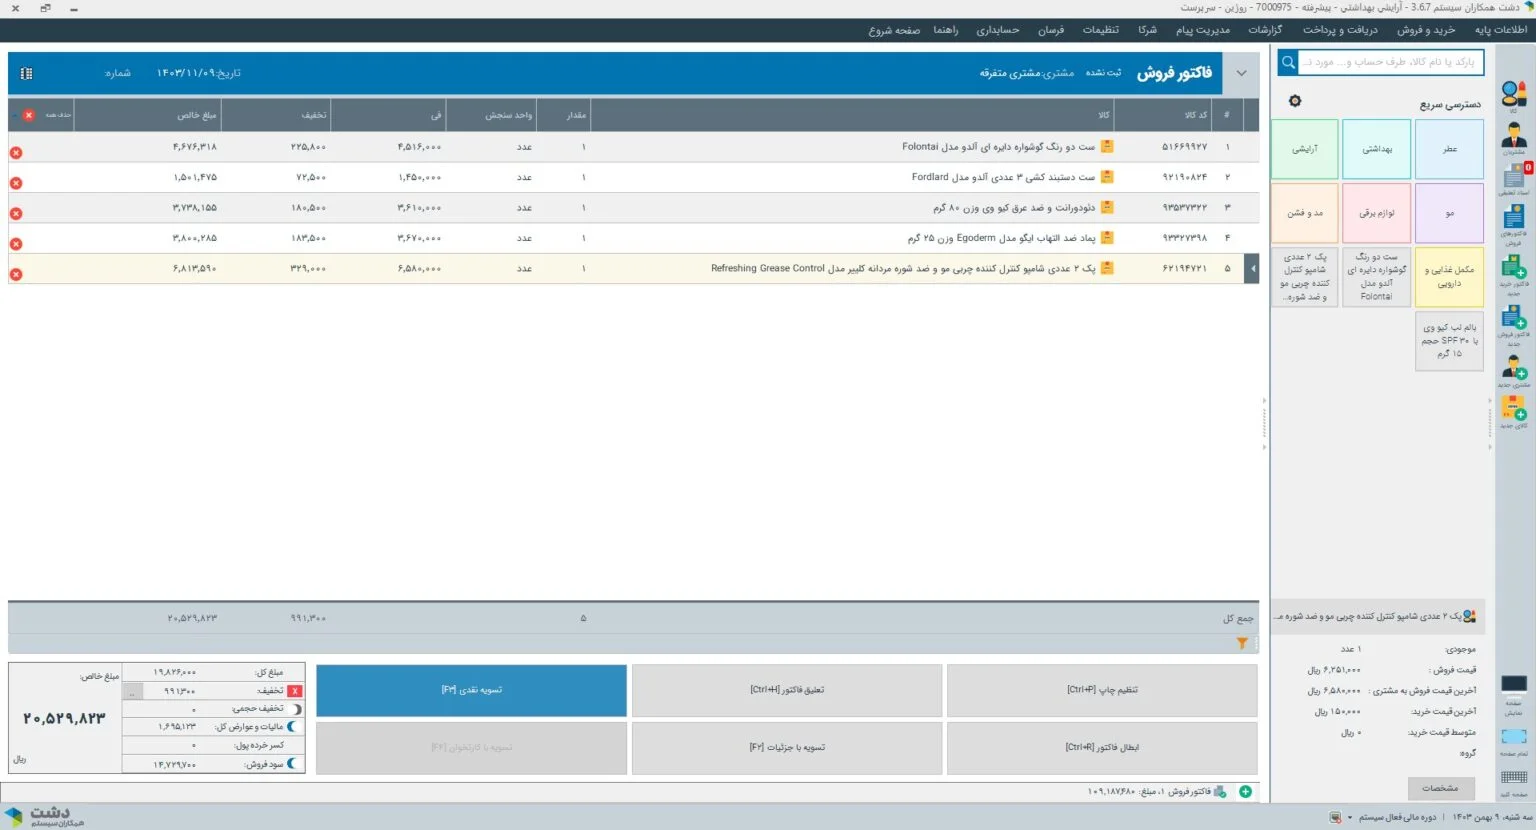Select بهداشتی hygiene quick access tile
Image resolution: width=1536 pixels, height=830 pixels.
pyautogui.click(x=1377, y=149)
